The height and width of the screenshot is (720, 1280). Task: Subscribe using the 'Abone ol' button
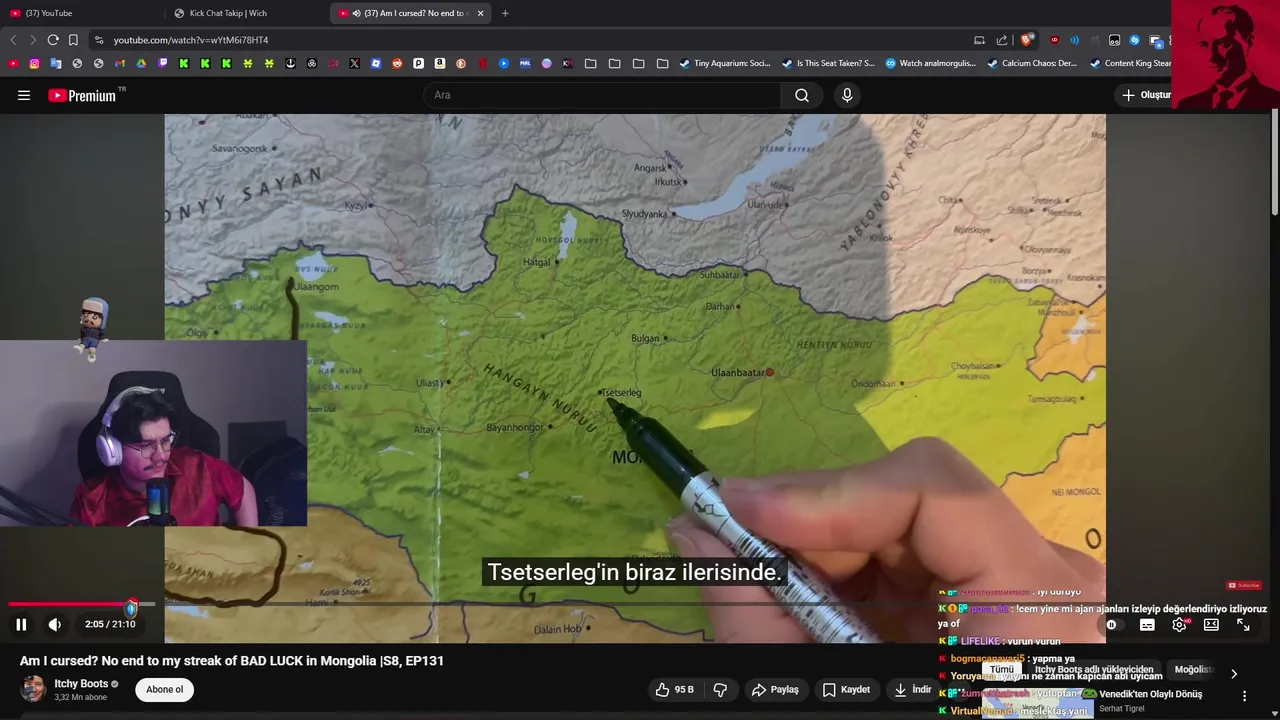point(165,689)
